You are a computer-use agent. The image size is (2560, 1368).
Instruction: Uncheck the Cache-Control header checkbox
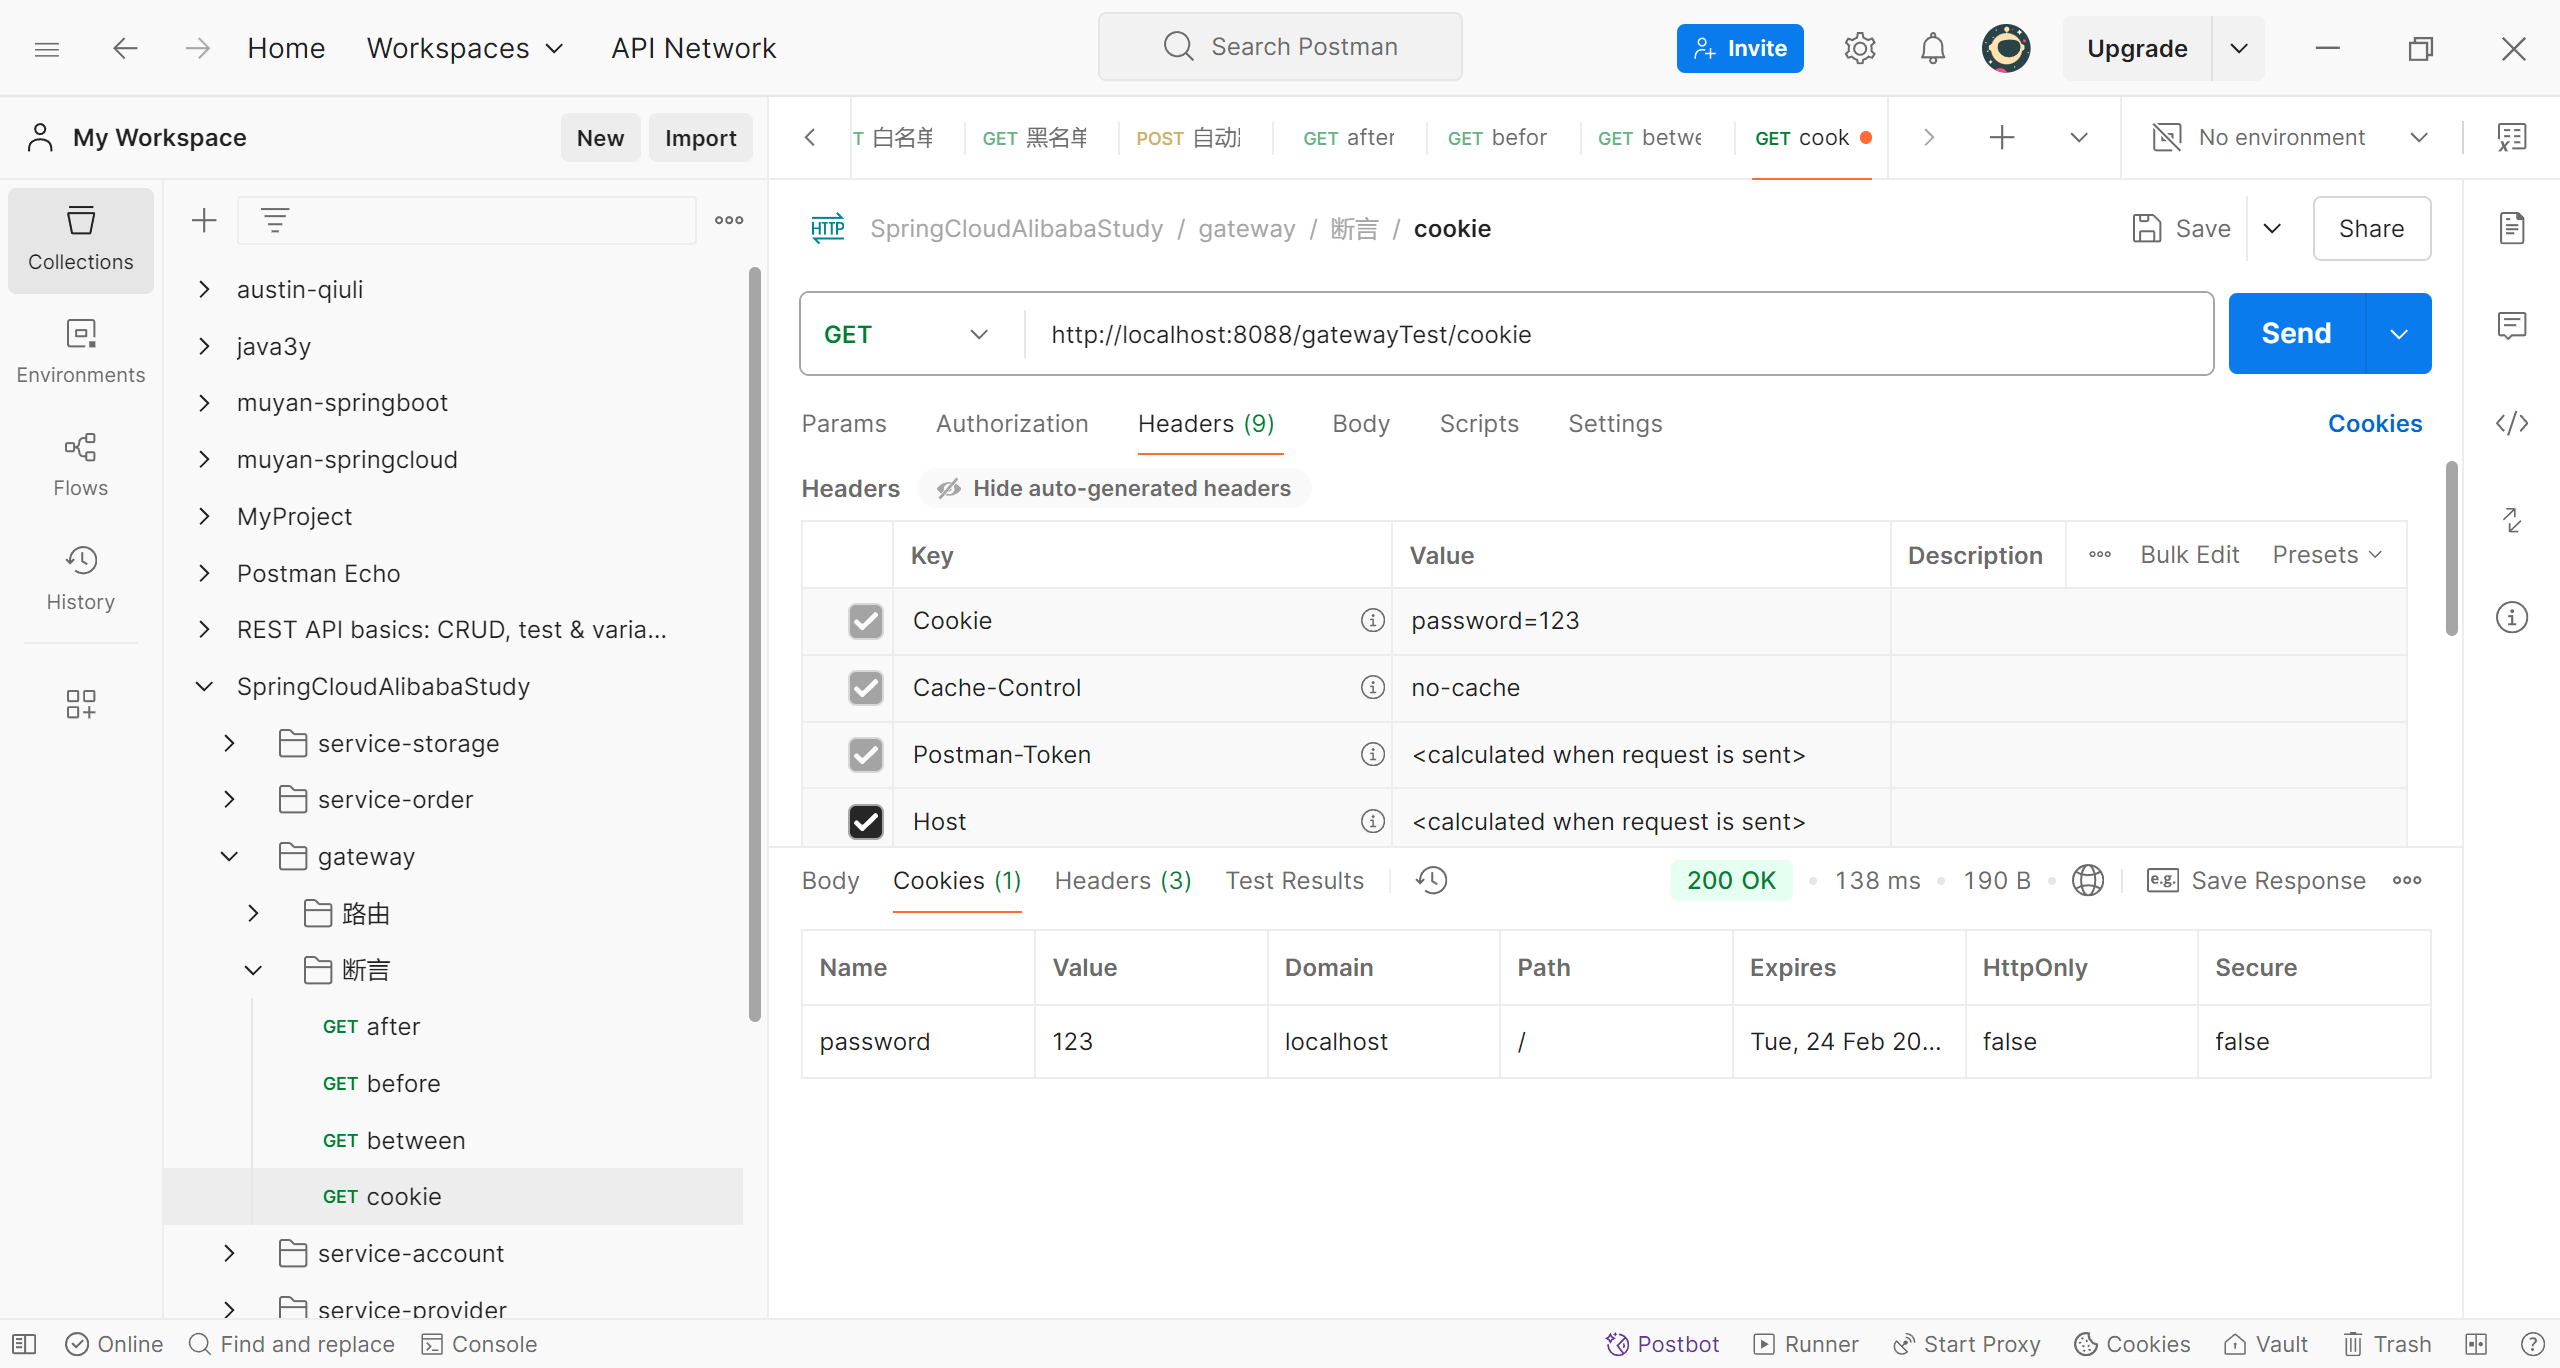point(865,688)
